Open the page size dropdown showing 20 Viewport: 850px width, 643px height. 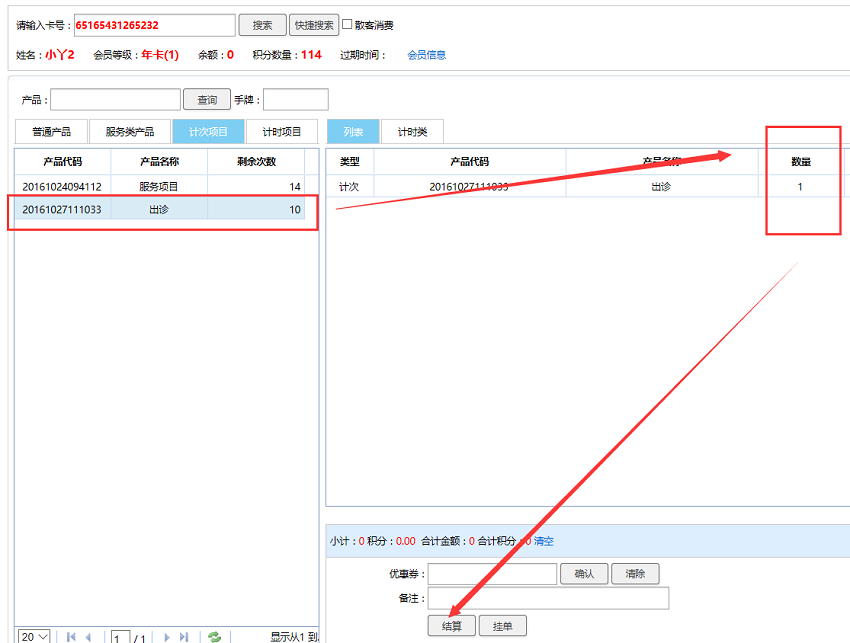(34, 637)
